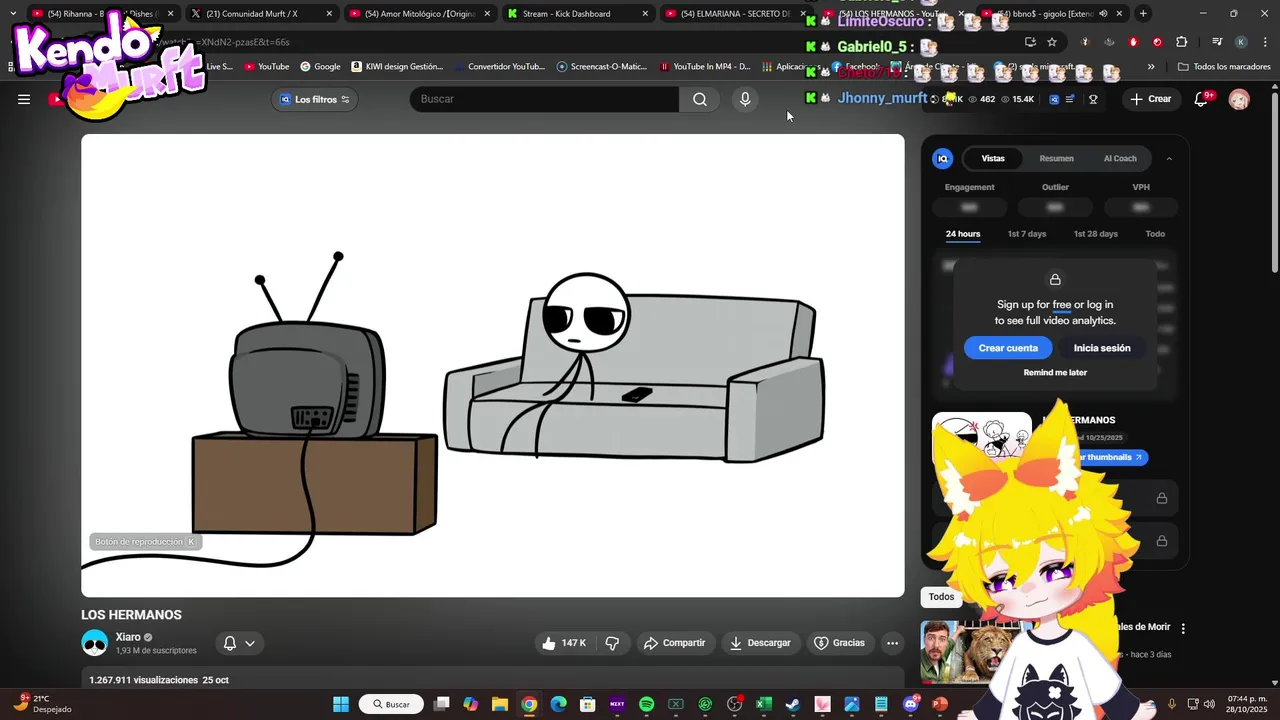Open options for Maneras Letales de Morir video
Screen dimensions: 1280x720
[1183, 628]
